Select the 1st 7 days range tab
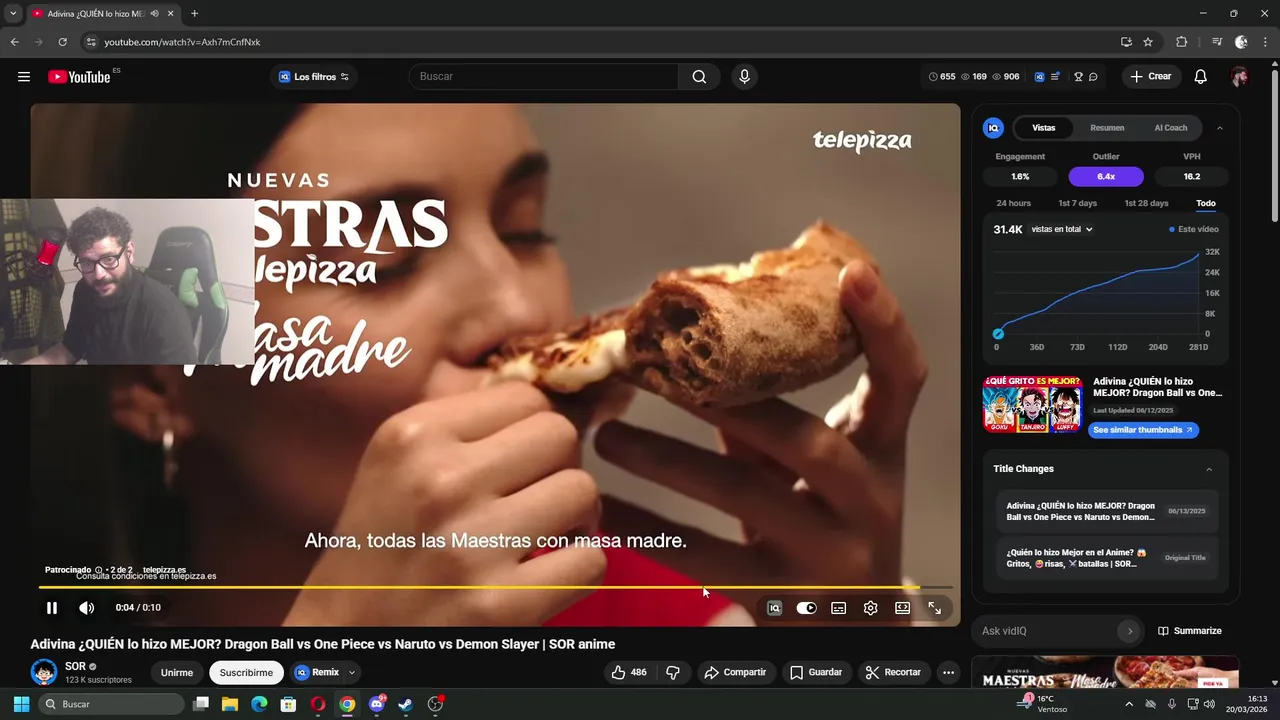Viewport: 1280px width, 720px height. [1078, 203]
